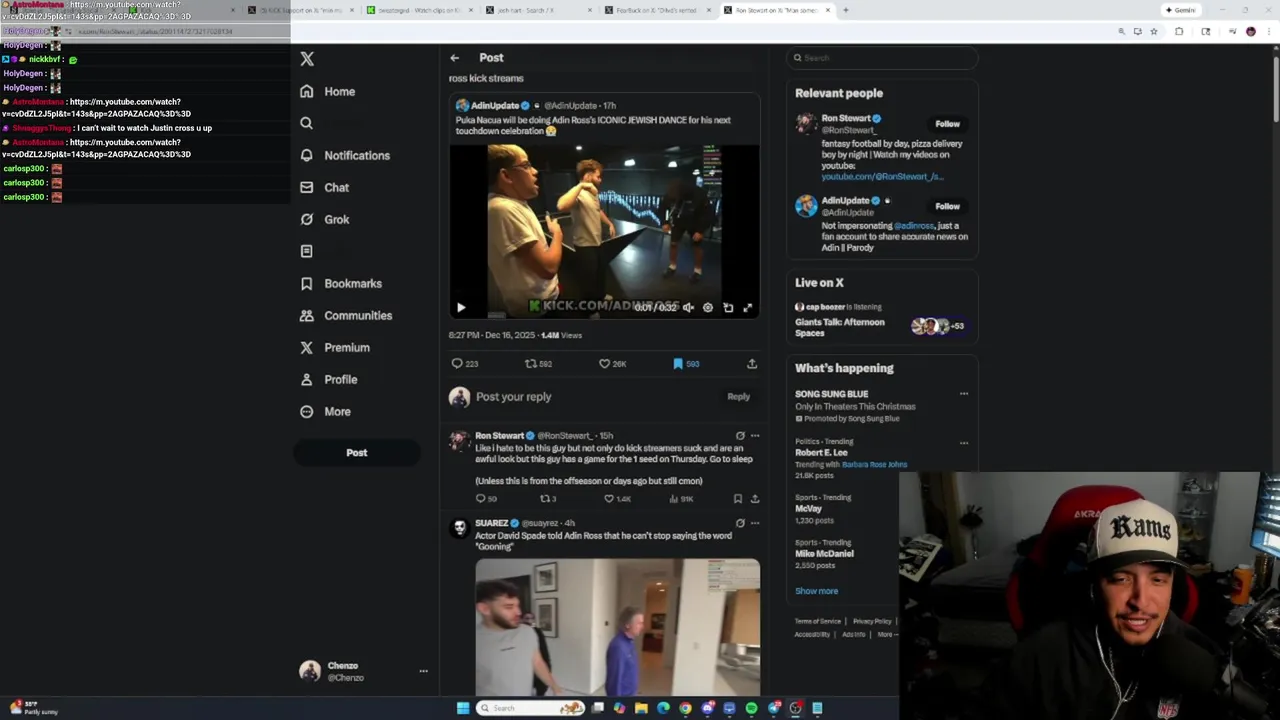Viewport: 1280px width, 720px height.
Task: Repost Ron Stewart's reply
Action: [548, 498]
